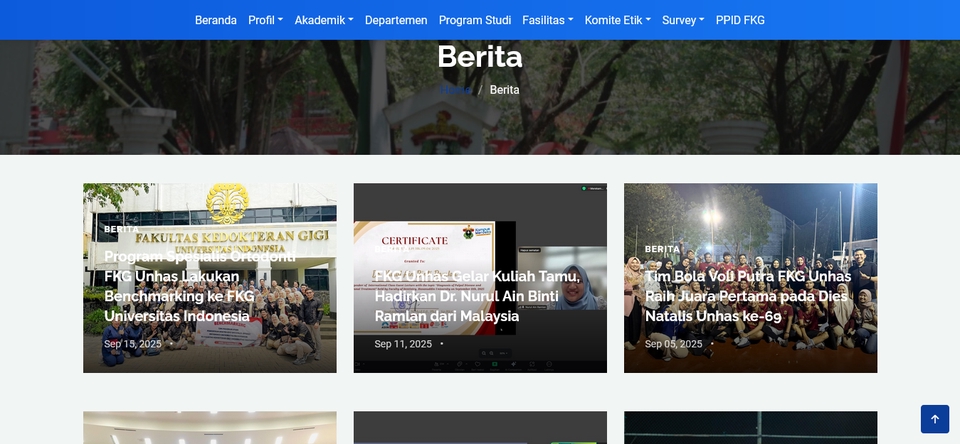The height and width of the screenshot is (444, 960).
Task: Click the Berita page heading
Action: click(x=480, y=56)
